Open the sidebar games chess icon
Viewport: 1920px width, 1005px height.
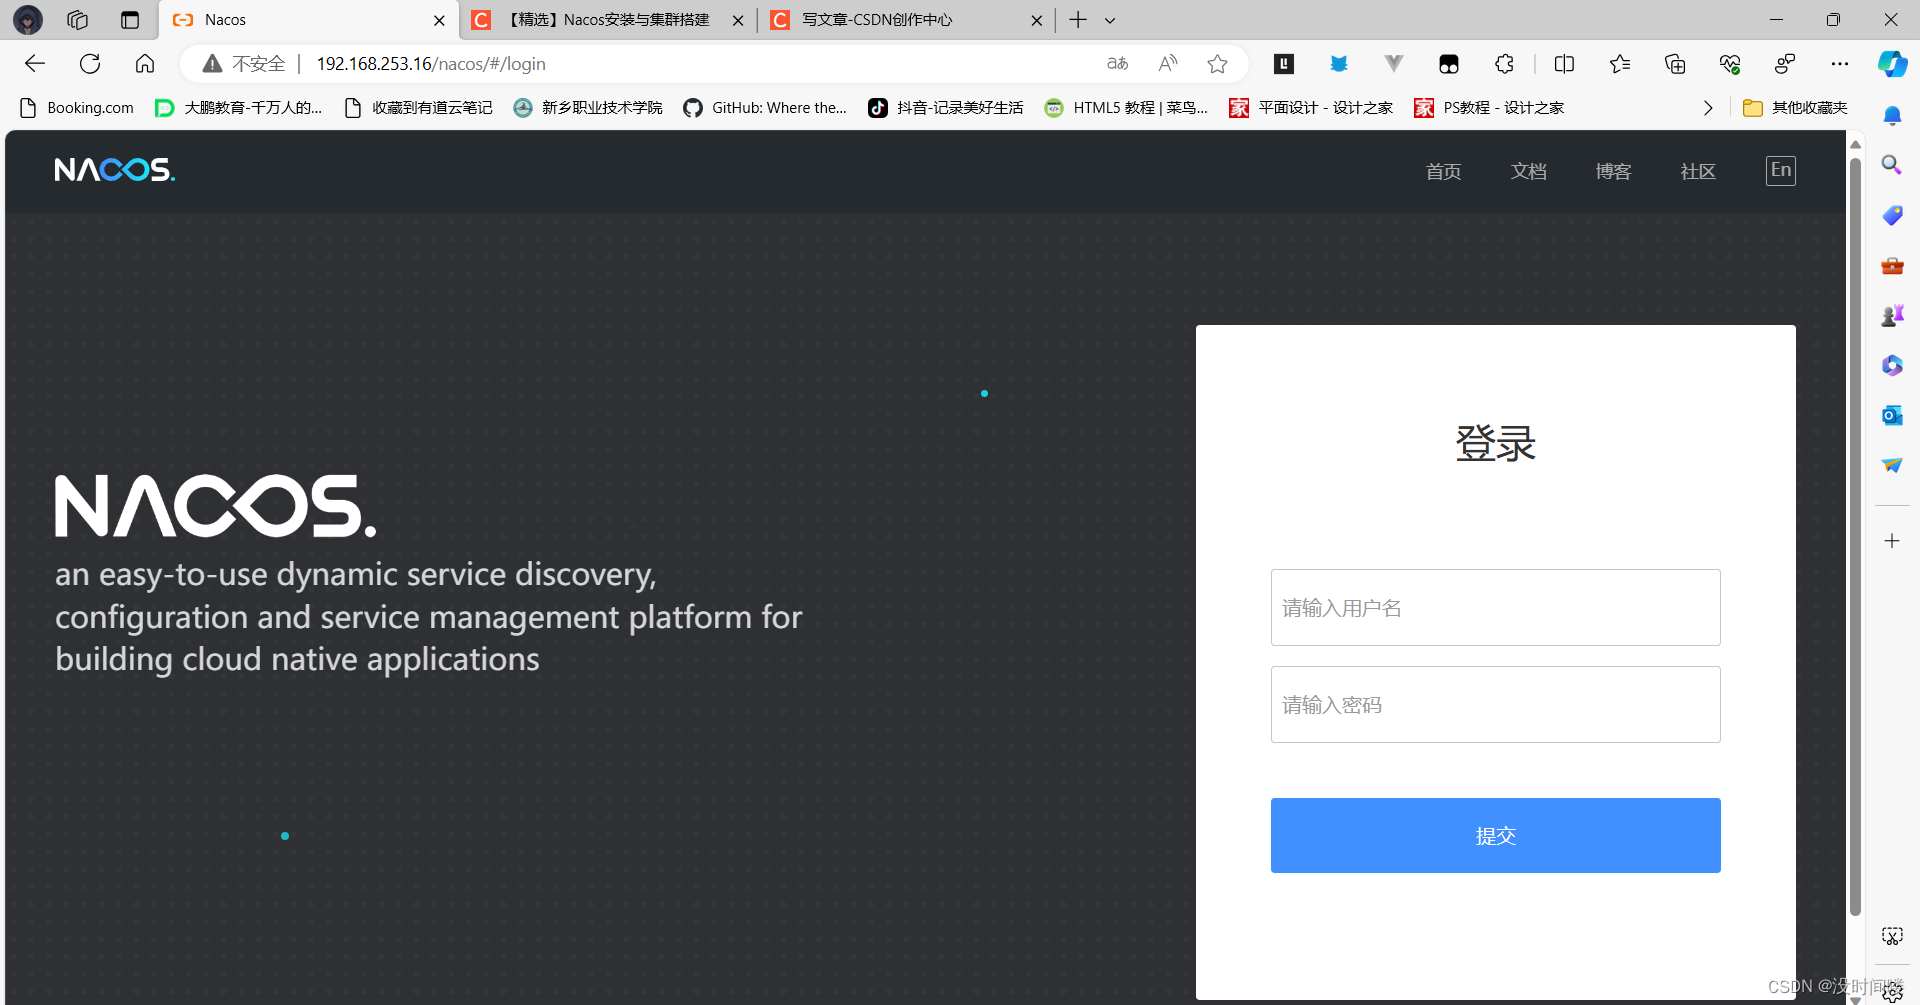[x=1892, y=315]
